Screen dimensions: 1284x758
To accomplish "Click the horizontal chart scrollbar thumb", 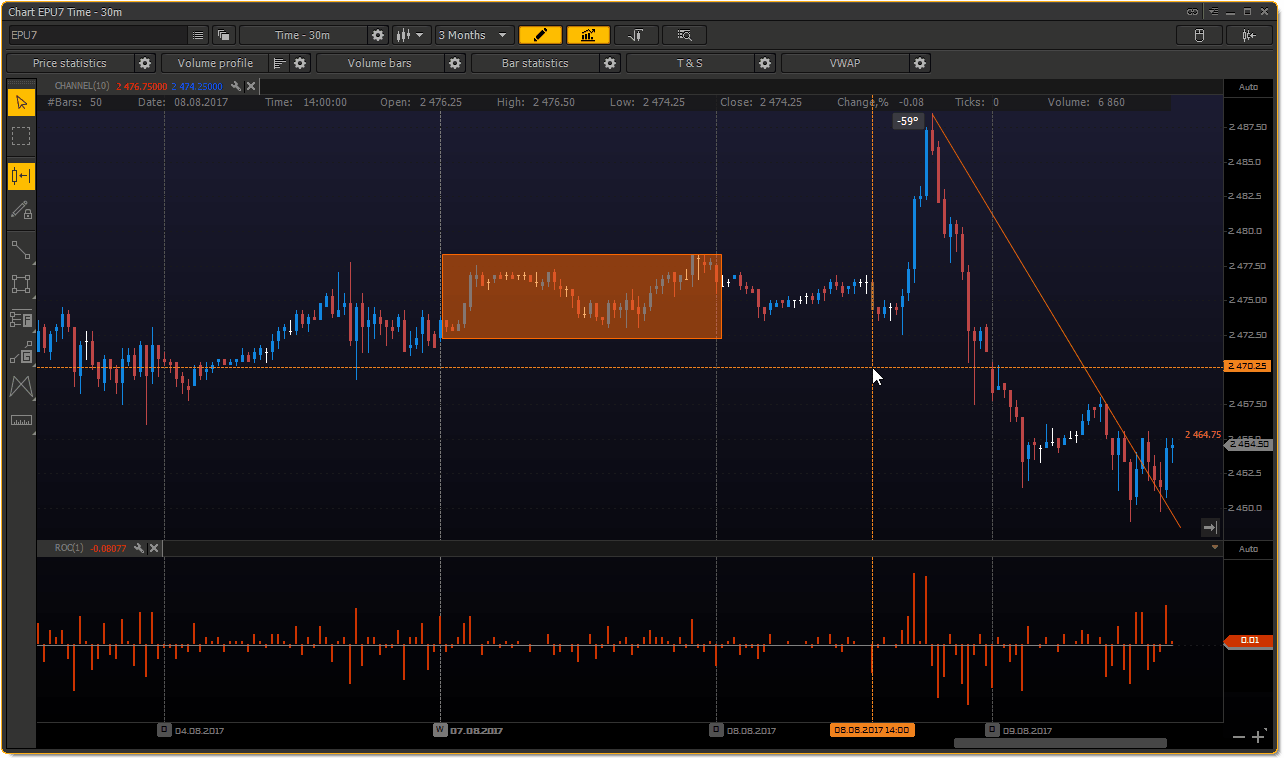I will (1060, 743).
